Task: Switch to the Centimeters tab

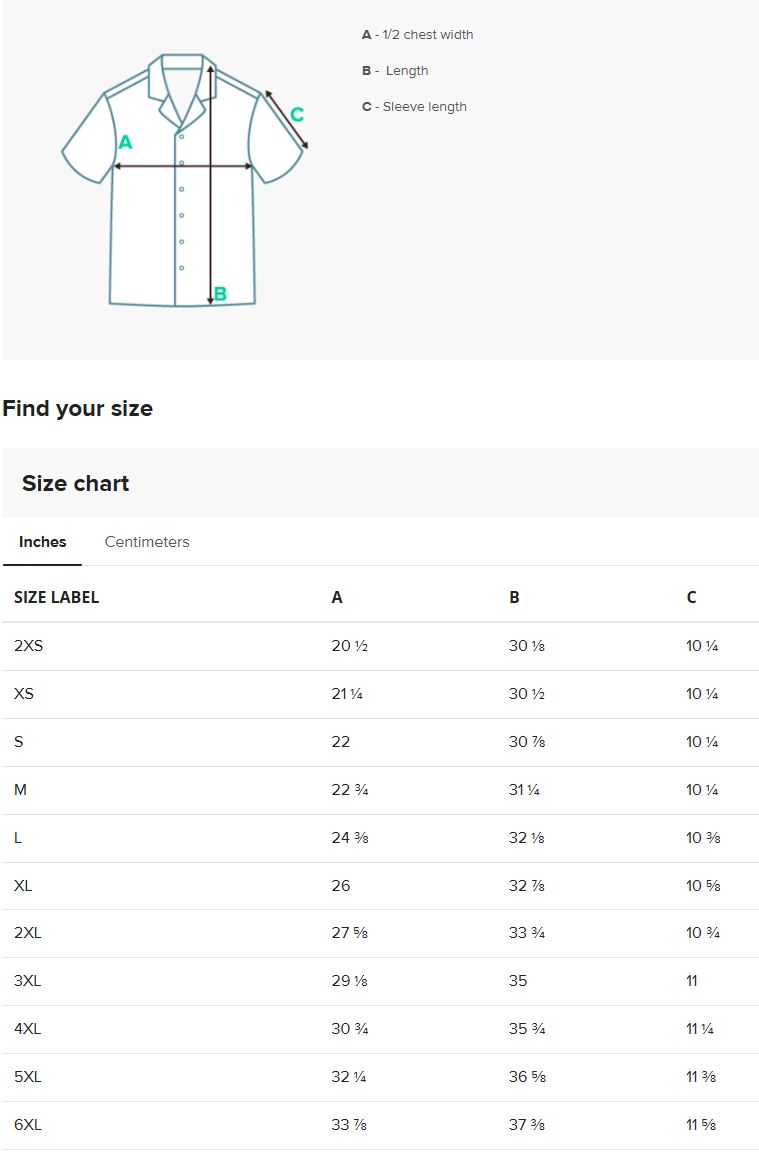Action: click(x=147, y=542)
